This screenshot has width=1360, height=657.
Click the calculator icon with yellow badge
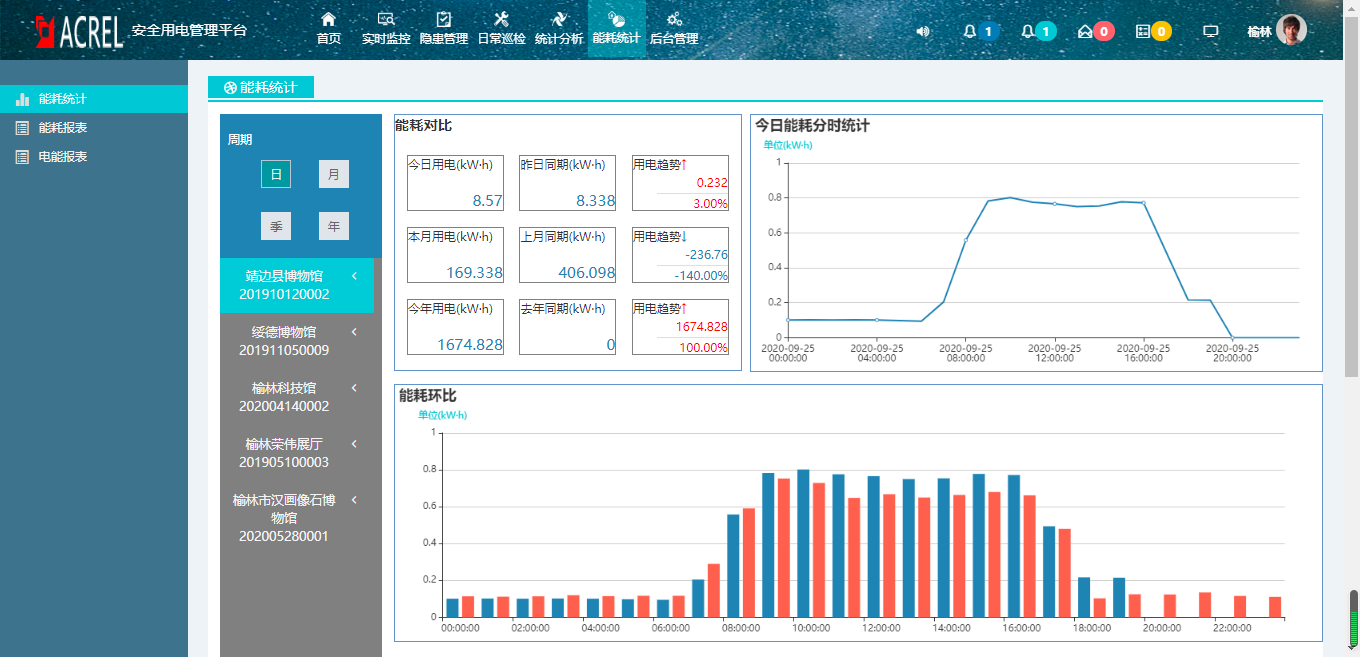[x=1143, y=31]
